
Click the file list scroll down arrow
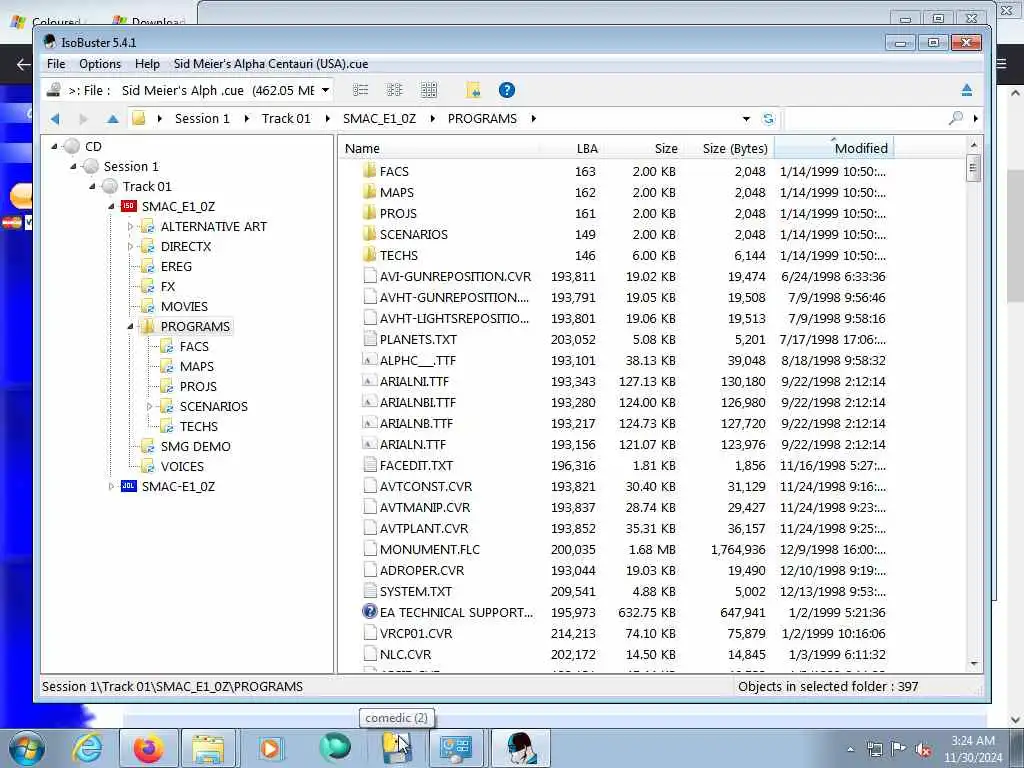pos(974,664)
